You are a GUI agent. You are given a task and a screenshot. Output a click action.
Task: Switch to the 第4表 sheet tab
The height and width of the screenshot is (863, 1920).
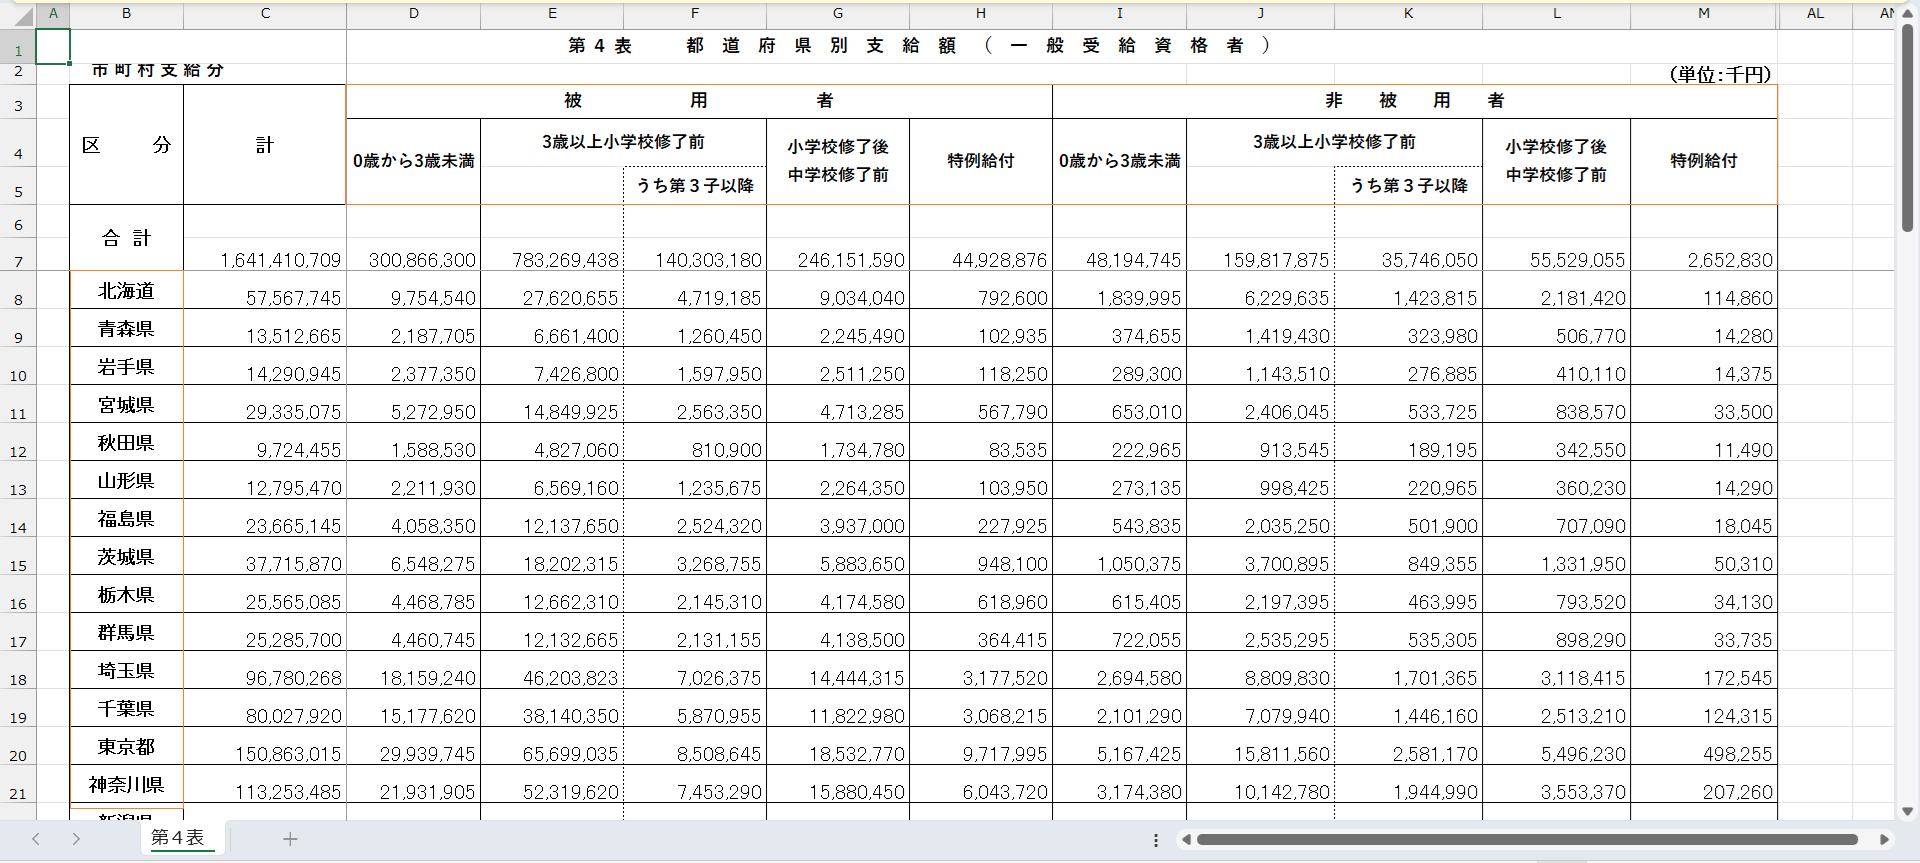click(178, 838)
